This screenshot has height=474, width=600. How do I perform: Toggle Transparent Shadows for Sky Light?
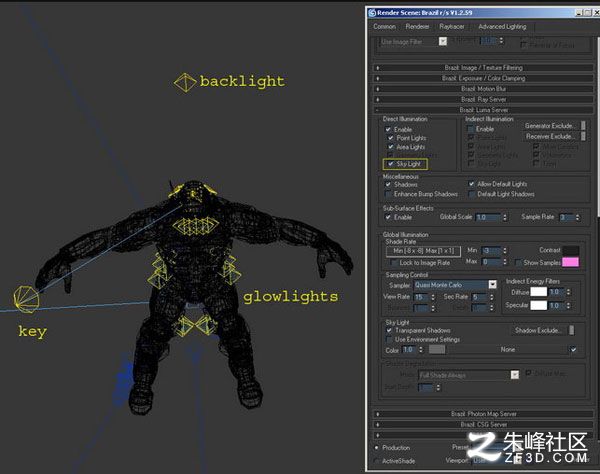tap(389, 330)
